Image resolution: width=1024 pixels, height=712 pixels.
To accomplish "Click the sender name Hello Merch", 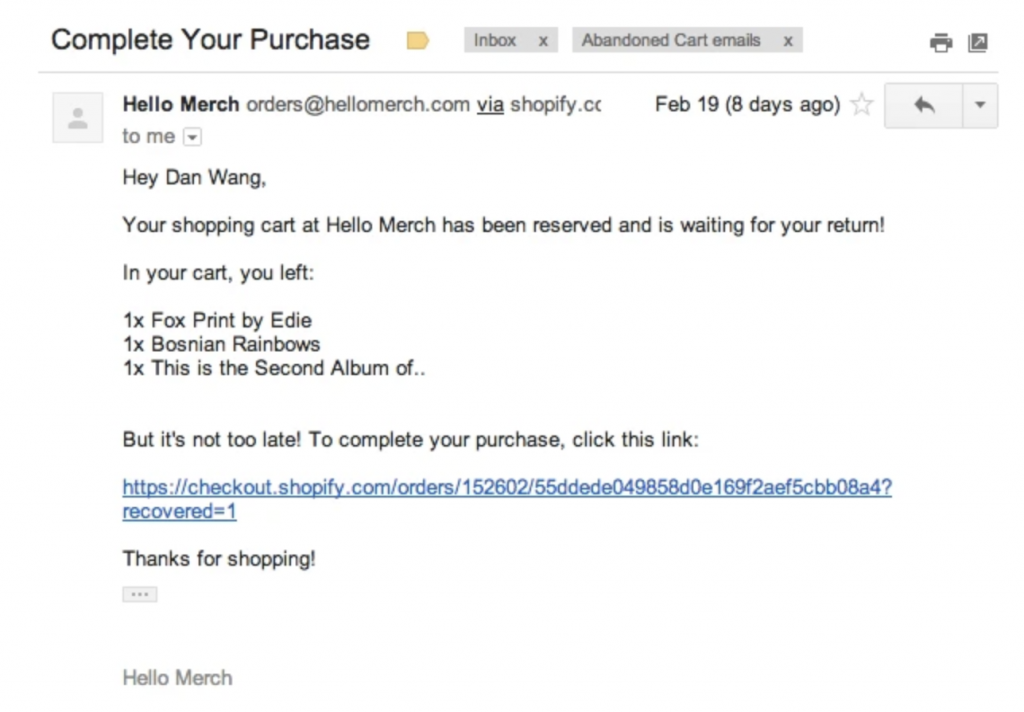I will (180, 104).
